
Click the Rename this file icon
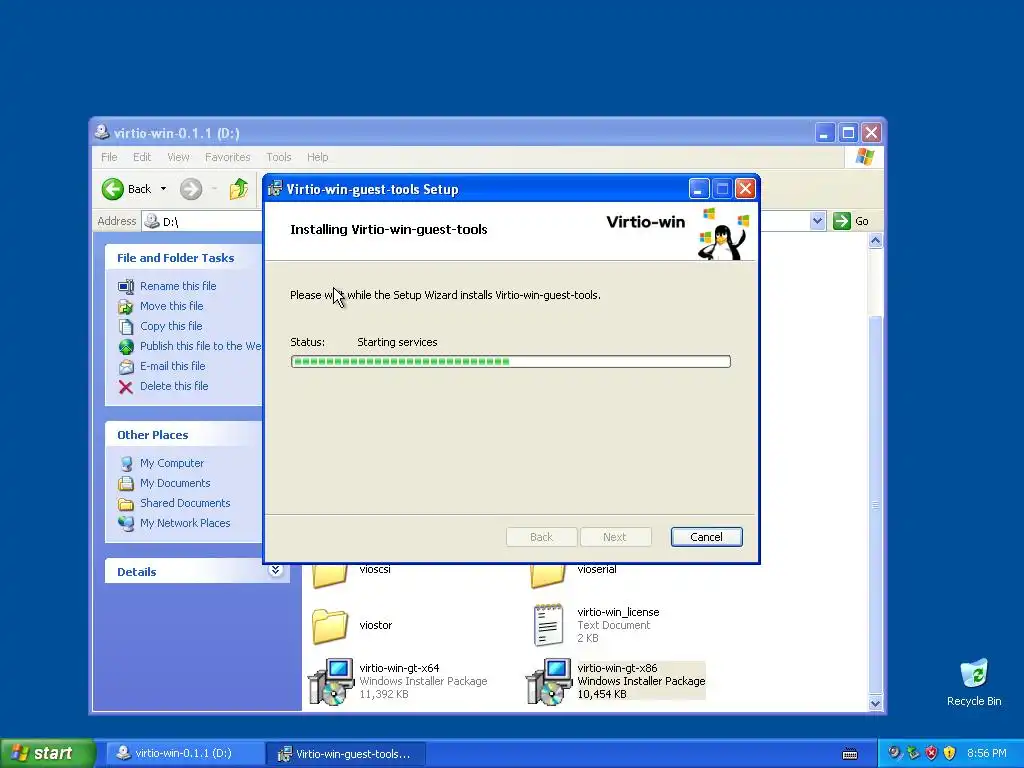point(126,286)
